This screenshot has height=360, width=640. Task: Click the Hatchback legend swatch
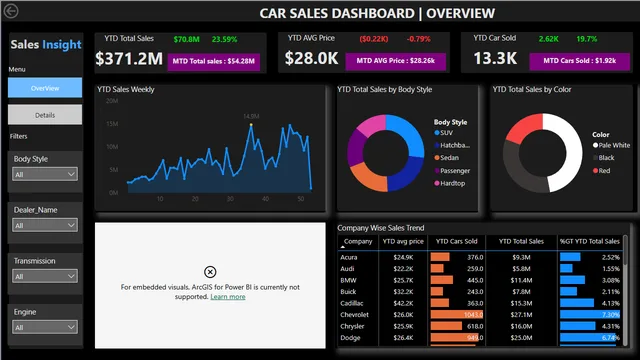[437, 145]
